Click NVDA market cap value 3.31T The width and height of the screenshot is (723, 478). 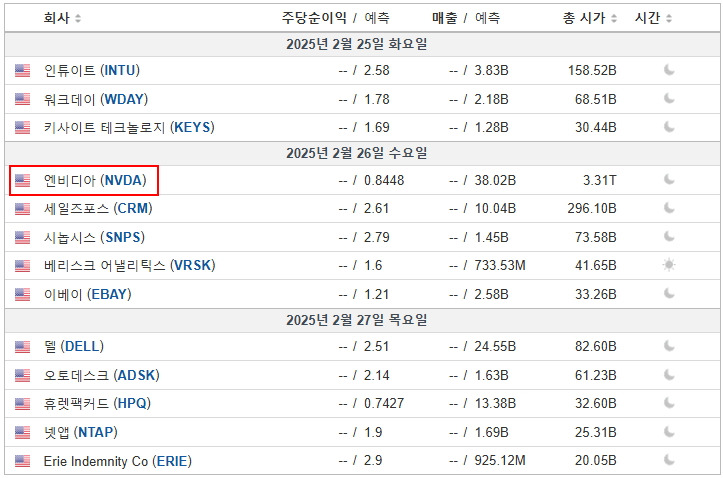(599, 180)
